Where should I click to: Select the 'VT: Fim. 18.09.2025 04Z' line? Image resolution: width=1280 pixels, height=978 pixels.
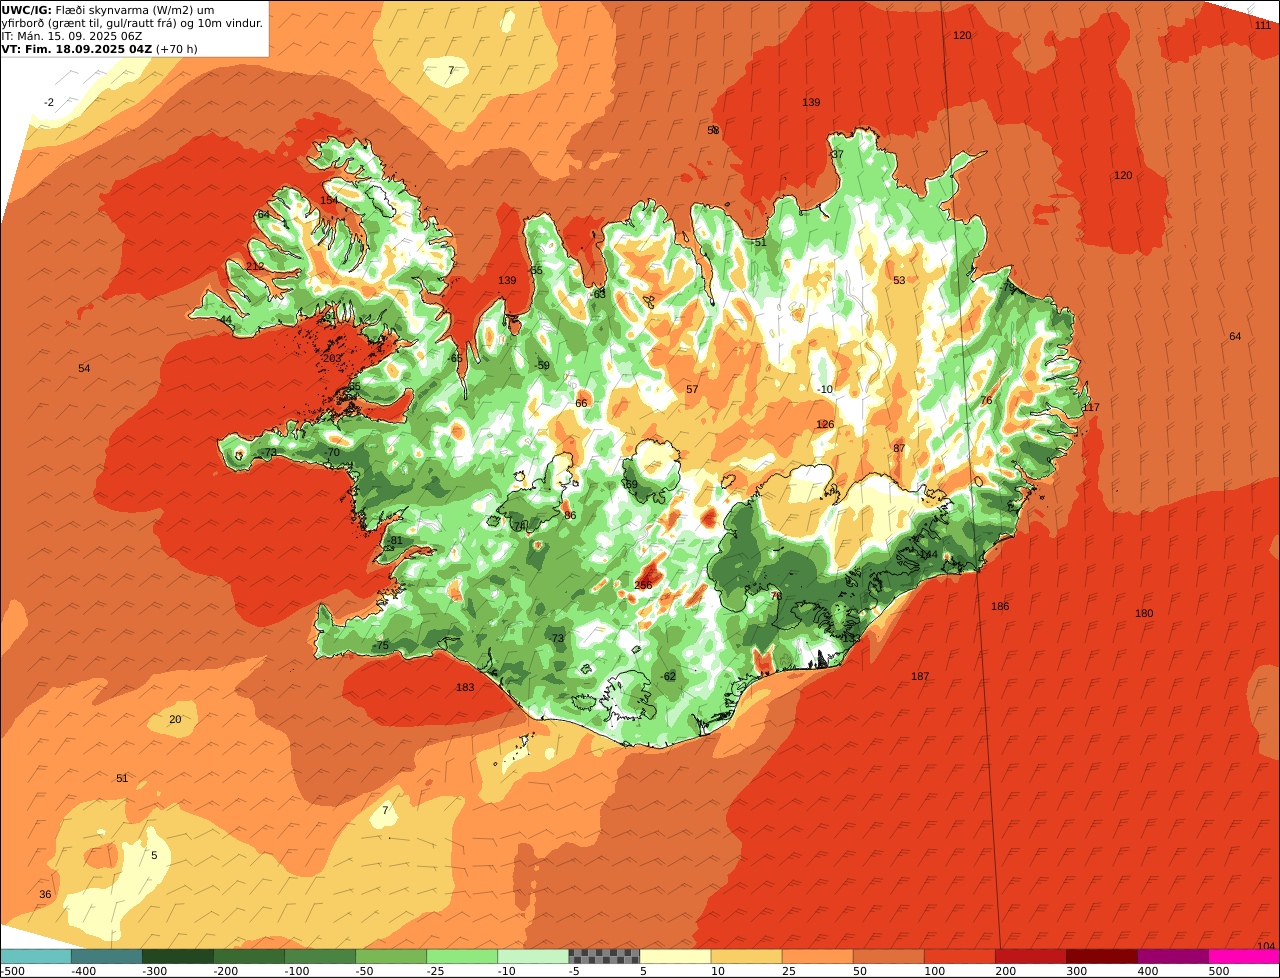point(100,49)
